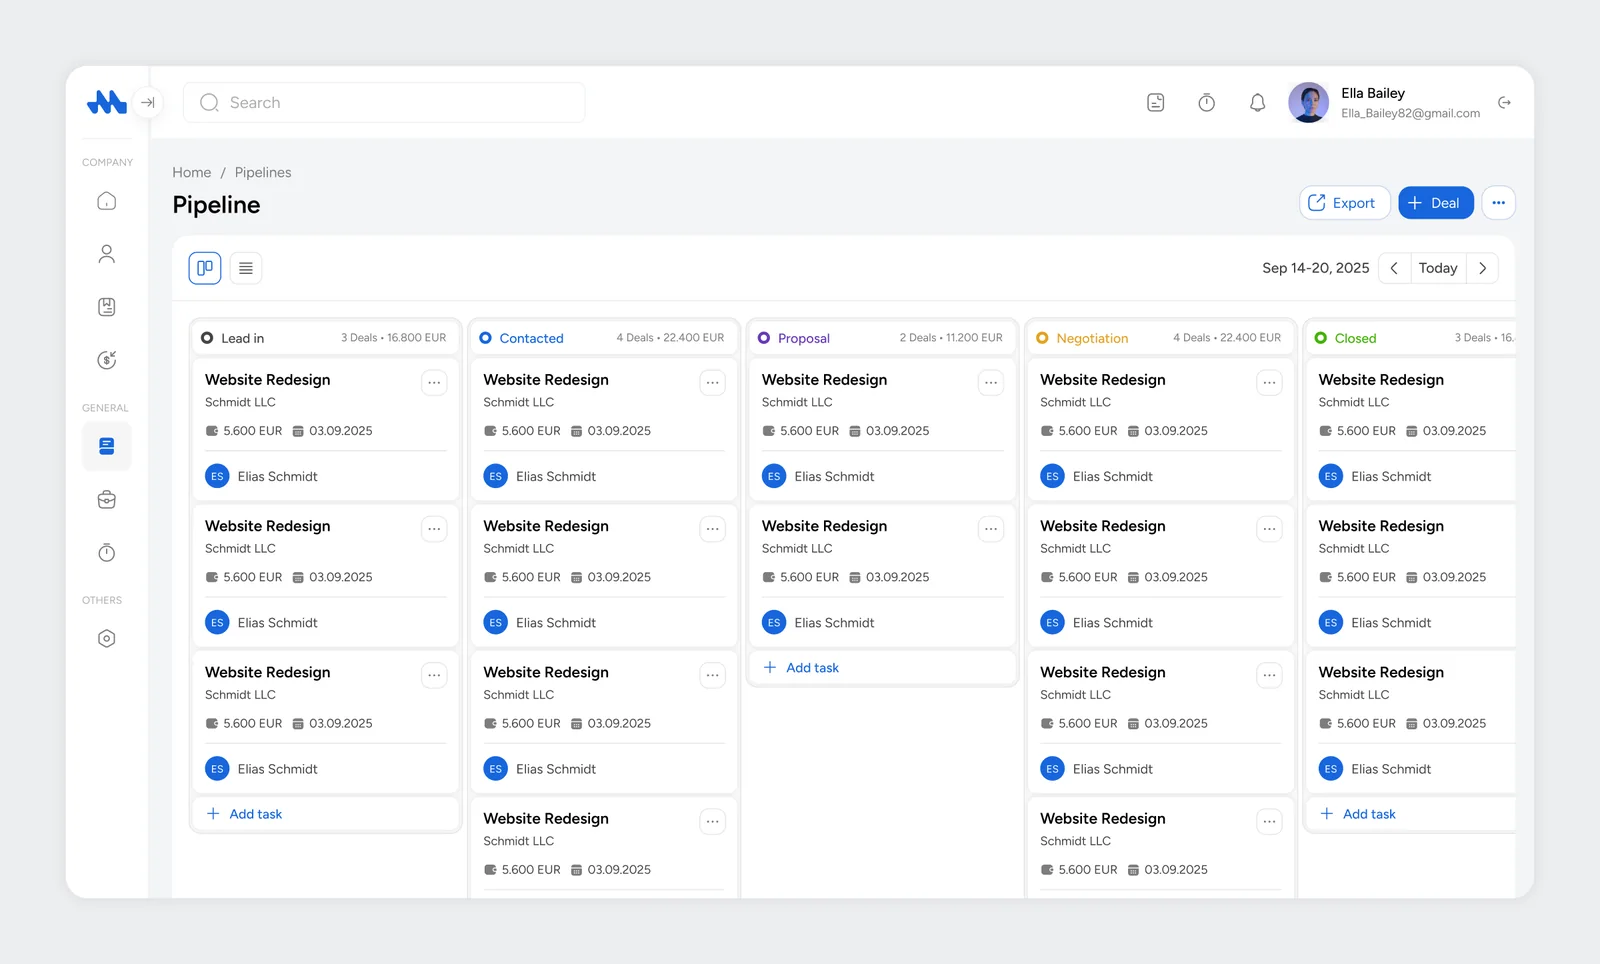Select the Closed column header
Image resolution: width=1600 pixels, height=964 pixels.
(x=1410, y=338)
